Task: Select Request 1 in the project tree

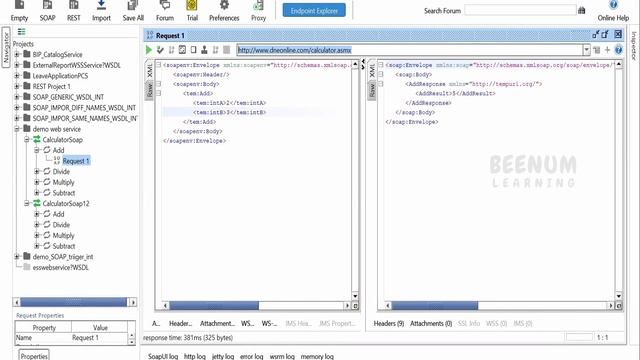Action: (76, 161)
